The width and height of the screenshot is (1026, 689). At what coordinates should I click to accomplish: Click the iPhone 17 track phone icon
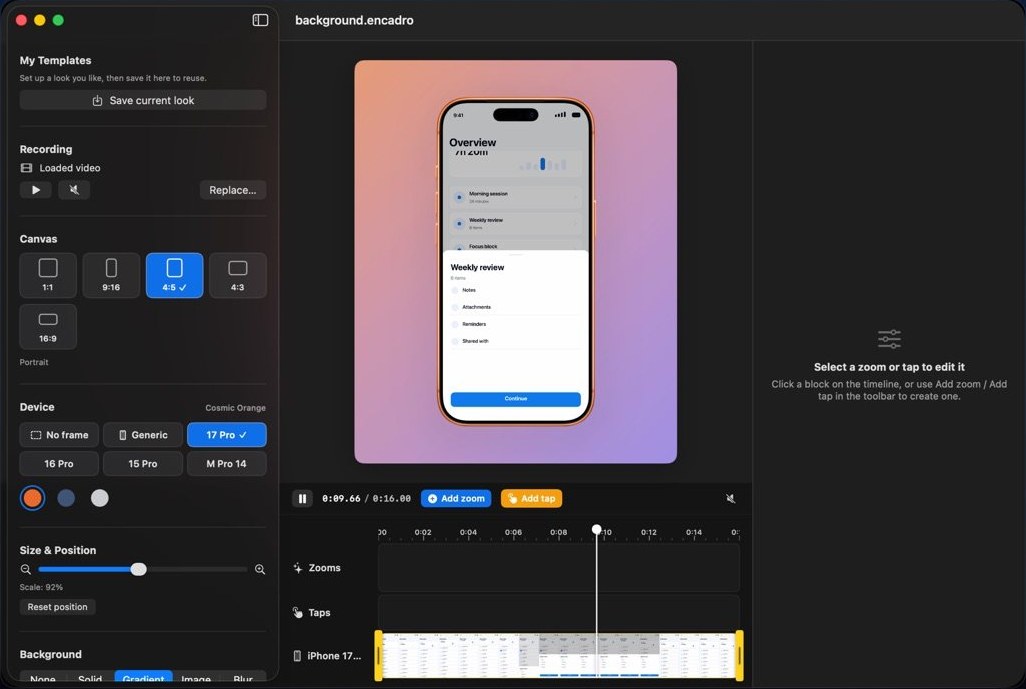point(297,656)
